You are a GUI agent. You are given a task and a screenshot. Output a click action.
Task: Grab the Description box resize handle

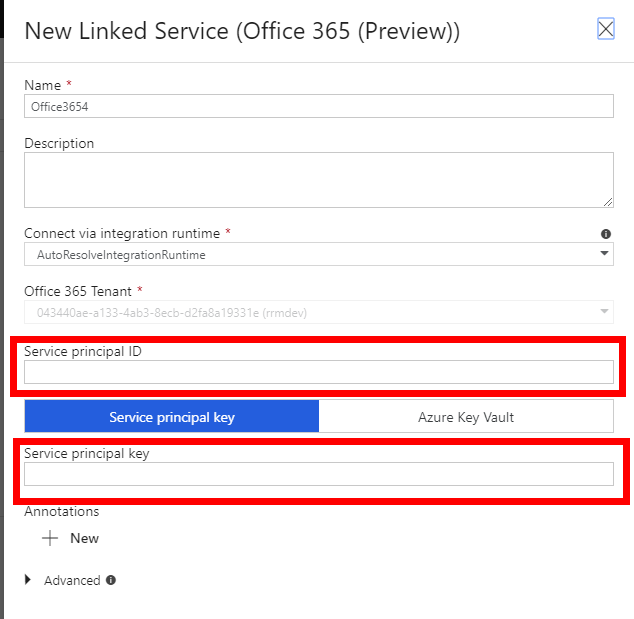click(608, 201)
